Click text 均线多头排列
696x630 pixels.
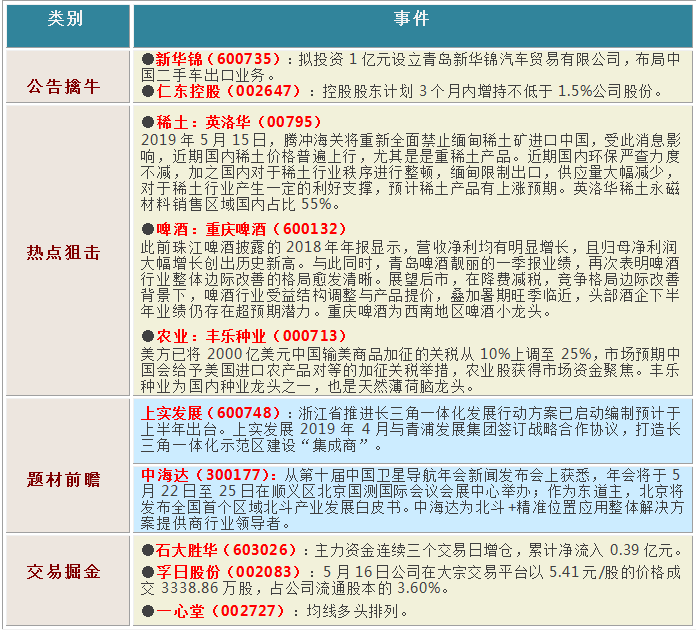click(x=352, y=611)
